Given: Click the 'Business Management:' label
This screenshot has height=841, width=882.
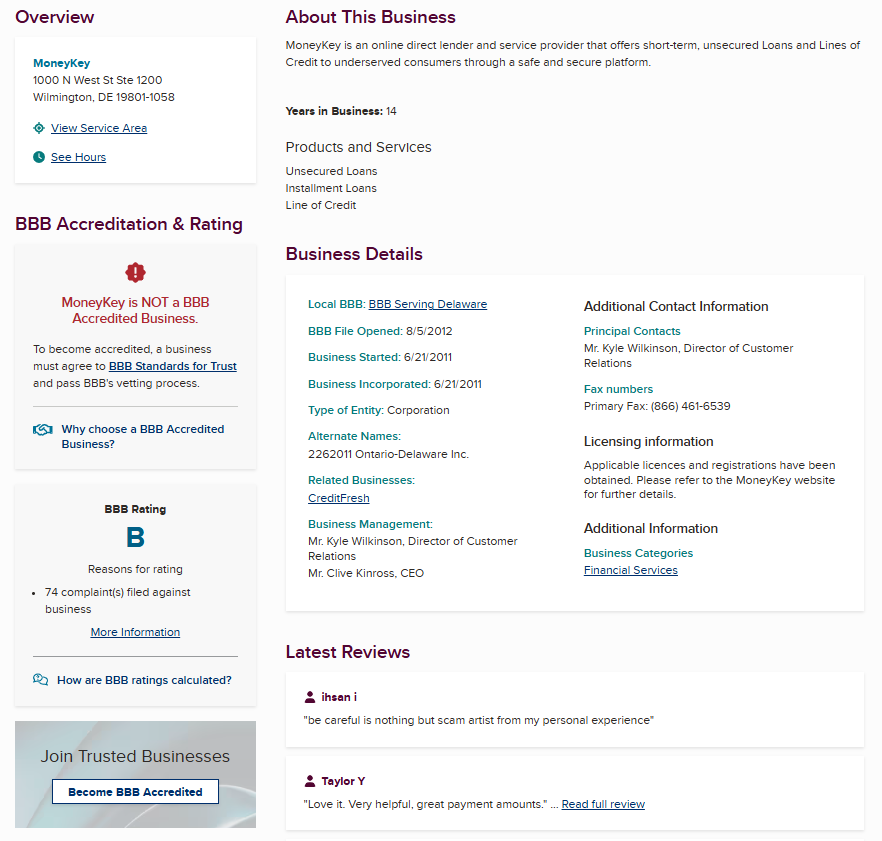Looking at the screenshot, I should pos(370,524).
